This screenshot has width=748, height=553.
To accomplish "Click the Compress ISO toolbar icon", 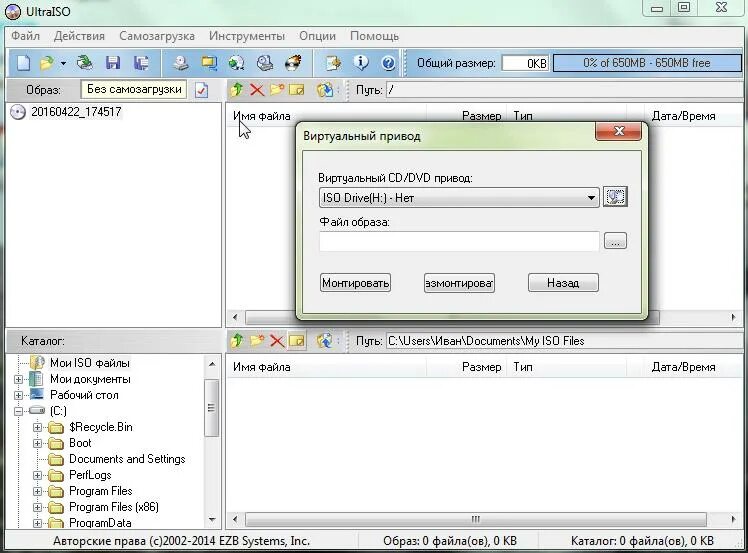I will (209, 63).
